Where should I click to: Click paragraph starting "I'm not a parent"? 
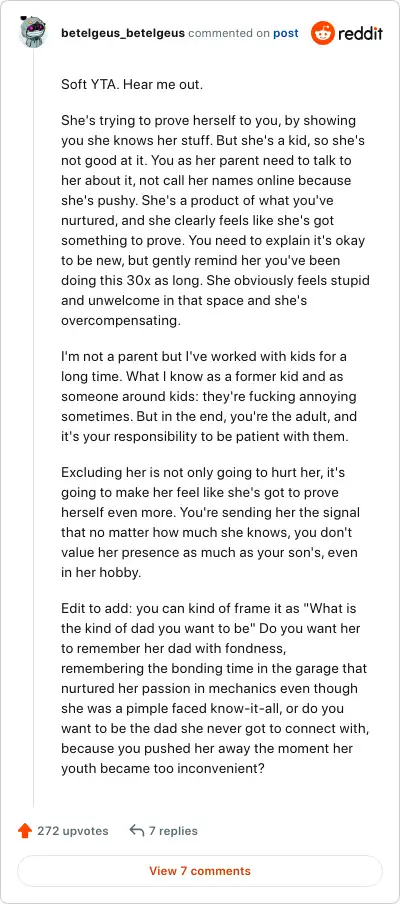click(x=209, y=397)
